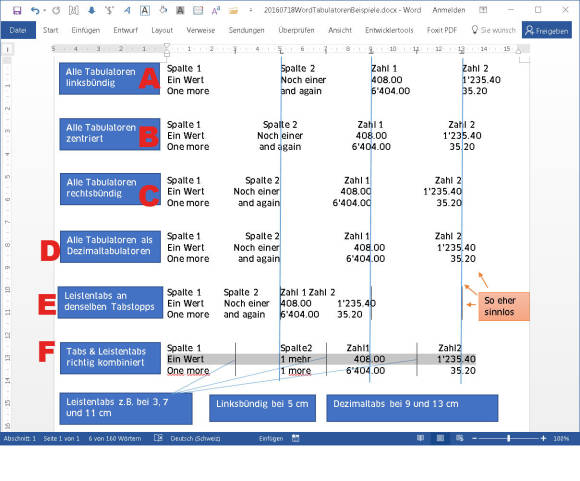Click the boxed letter A icon in toolbar
Image resolution: width=580 pixels, height=481 pixels.
click(x=145, y=10)
